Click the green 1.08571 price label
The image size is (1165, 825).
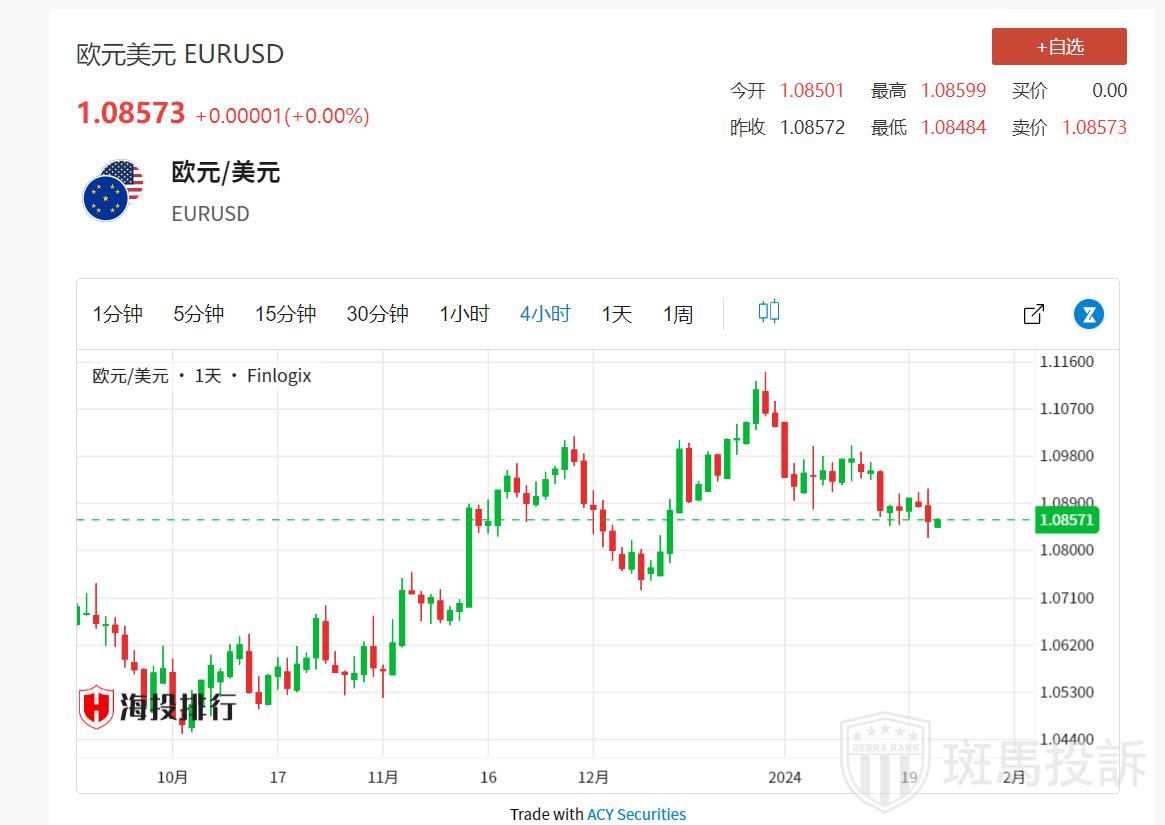1066,520
